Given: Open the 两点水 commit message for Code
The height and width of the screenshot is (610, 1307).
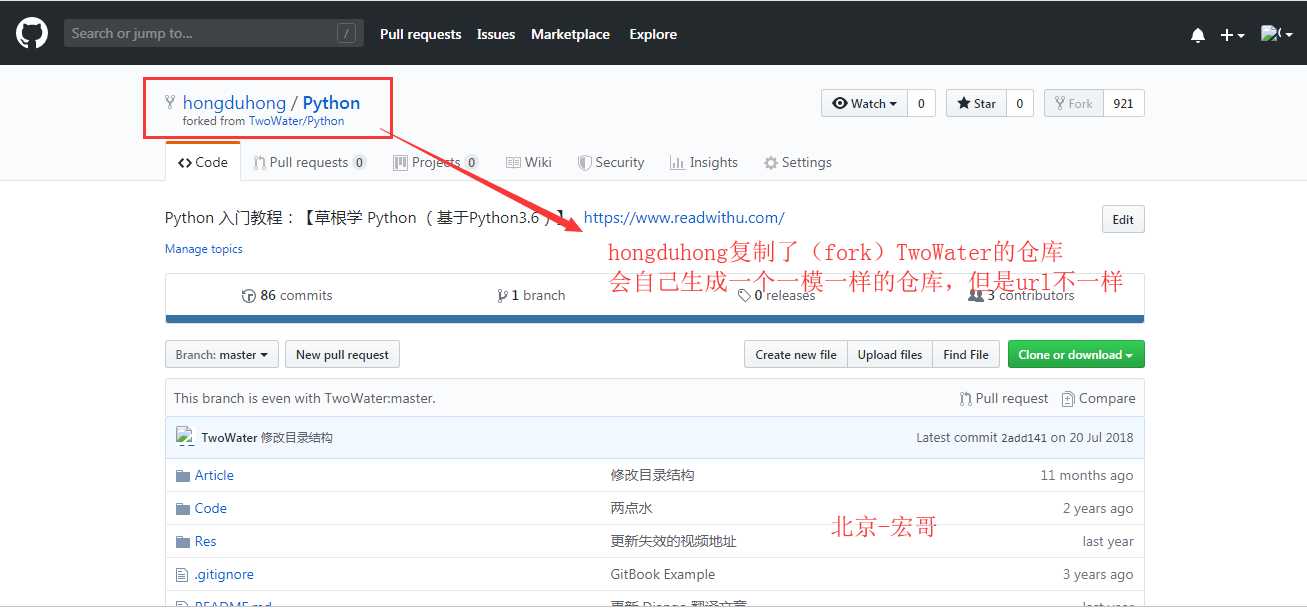Looking at the screenshot, I should 631,508.
